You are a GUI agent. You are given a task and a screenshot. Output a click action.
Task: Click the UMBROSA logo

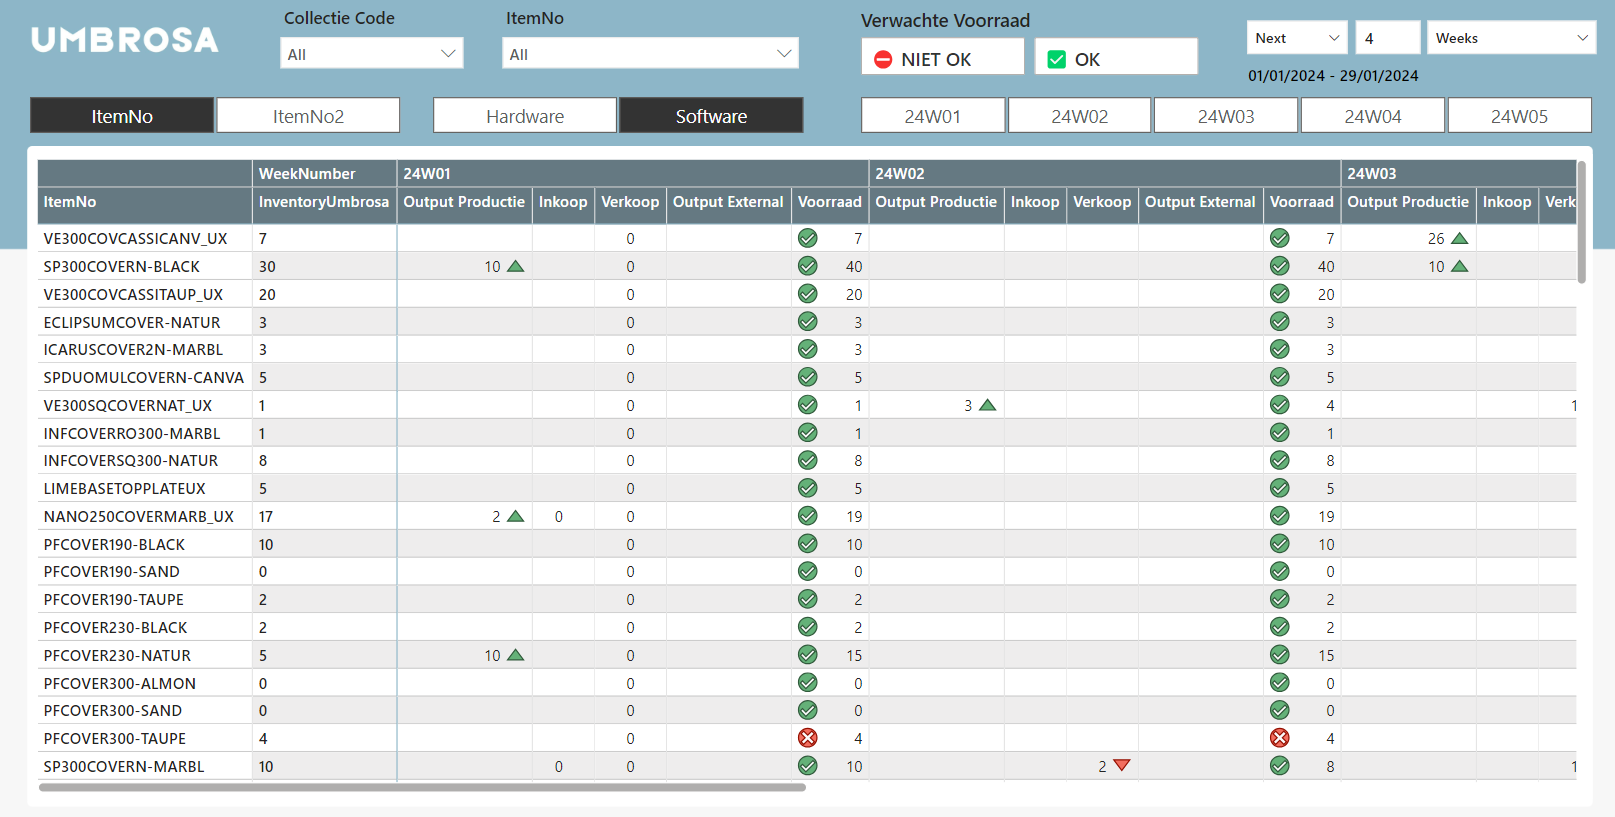(x=125, y=40)
